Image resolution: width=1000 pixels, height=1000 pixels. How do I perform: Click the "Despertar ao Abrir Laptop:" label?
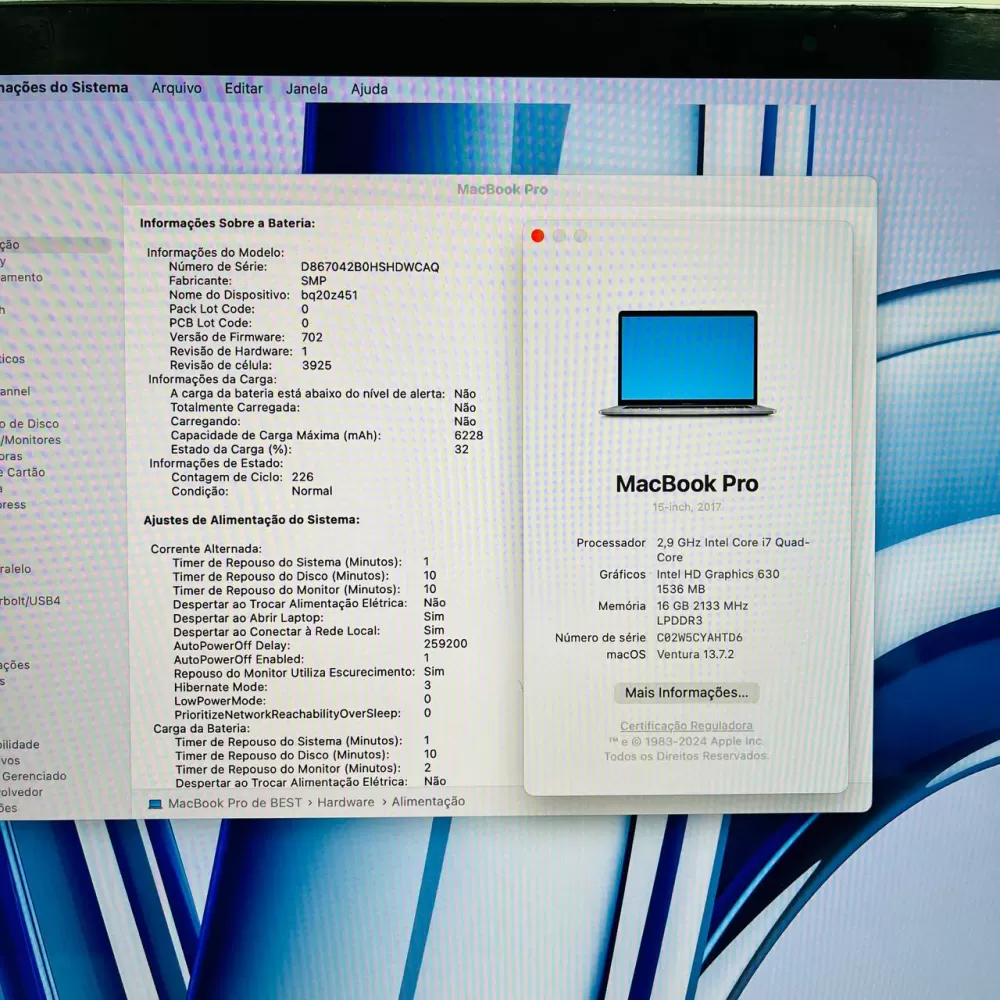point(248,618)
